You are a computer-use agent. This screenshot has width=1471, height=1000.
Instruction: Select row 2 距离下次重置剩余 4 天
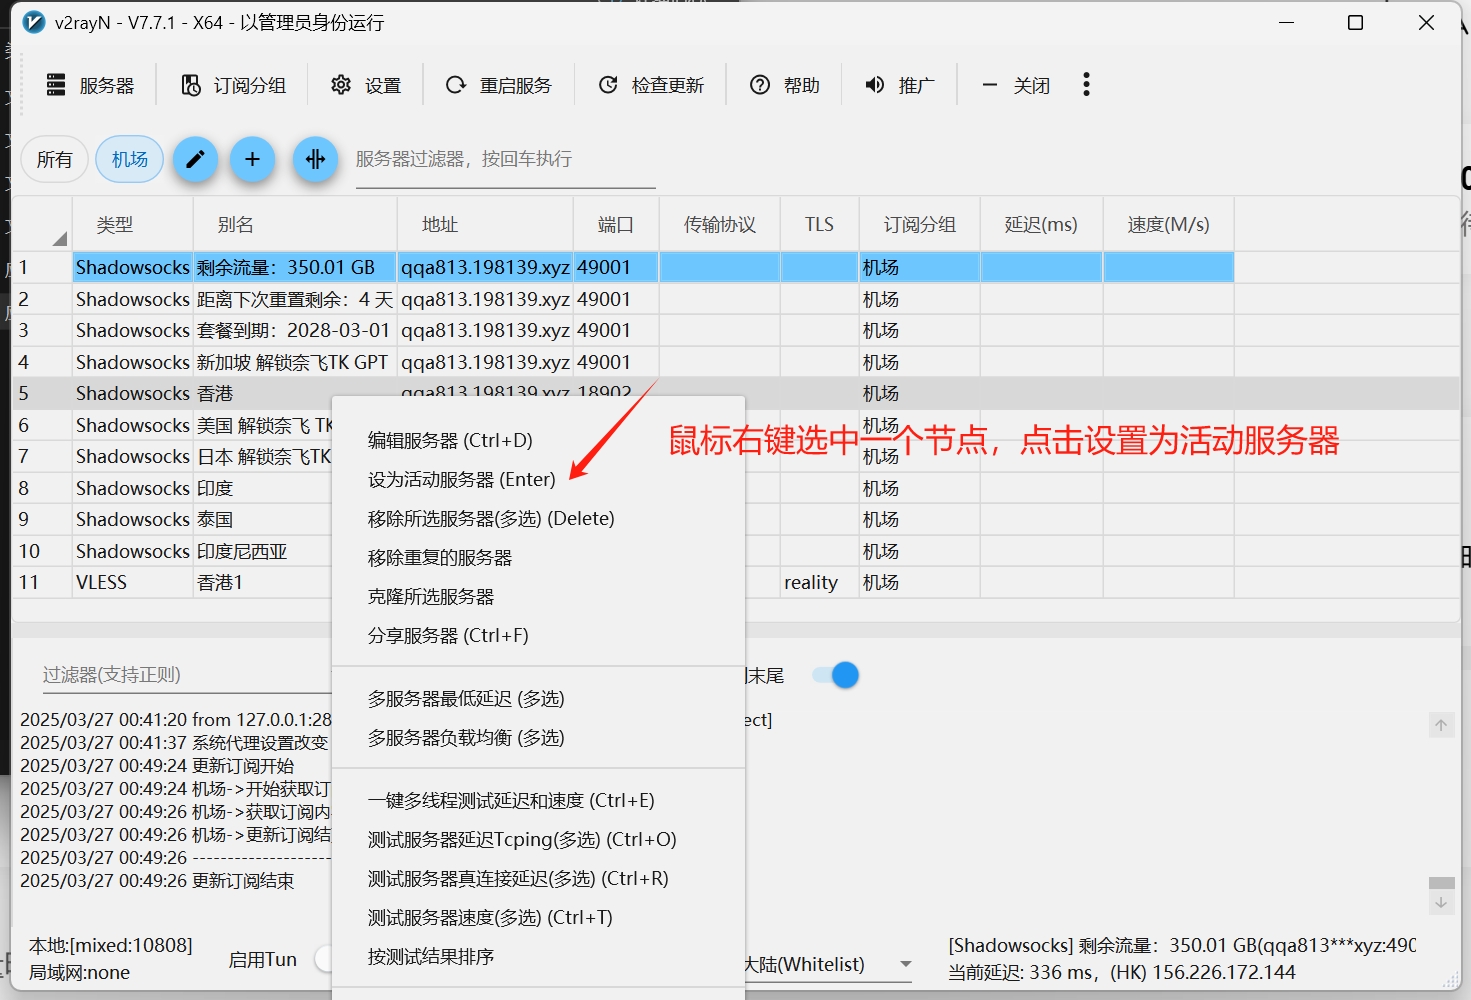[x=622, y=299]
